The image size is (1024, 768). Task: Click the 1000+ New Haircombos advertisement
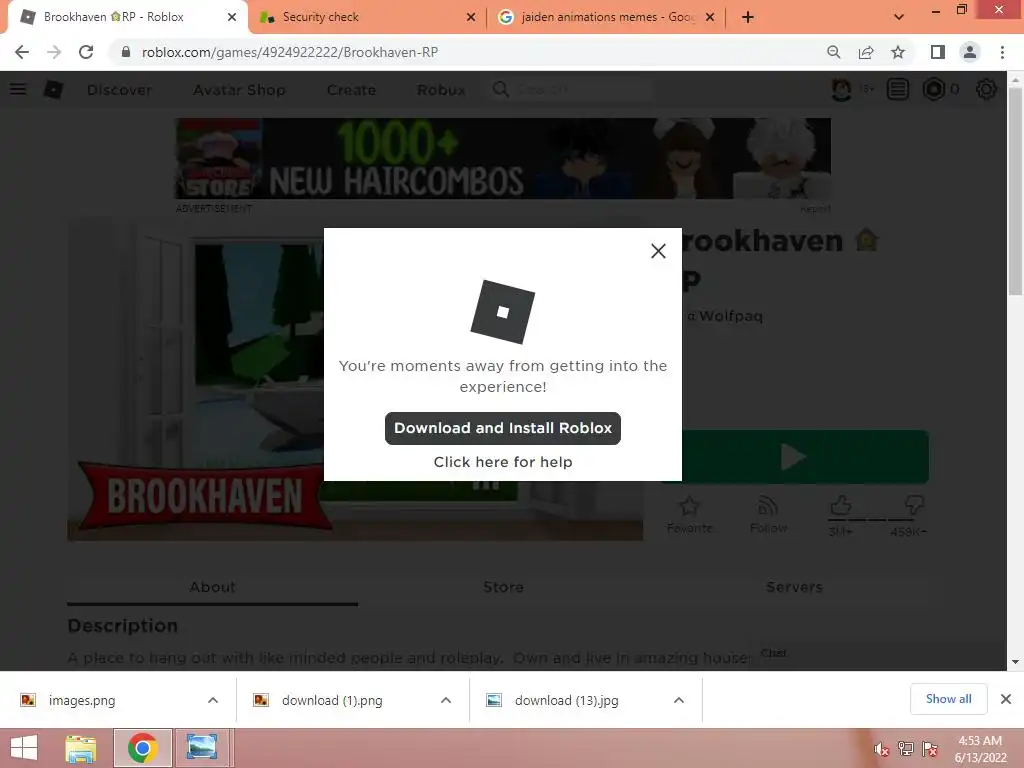tap(503, 159)
